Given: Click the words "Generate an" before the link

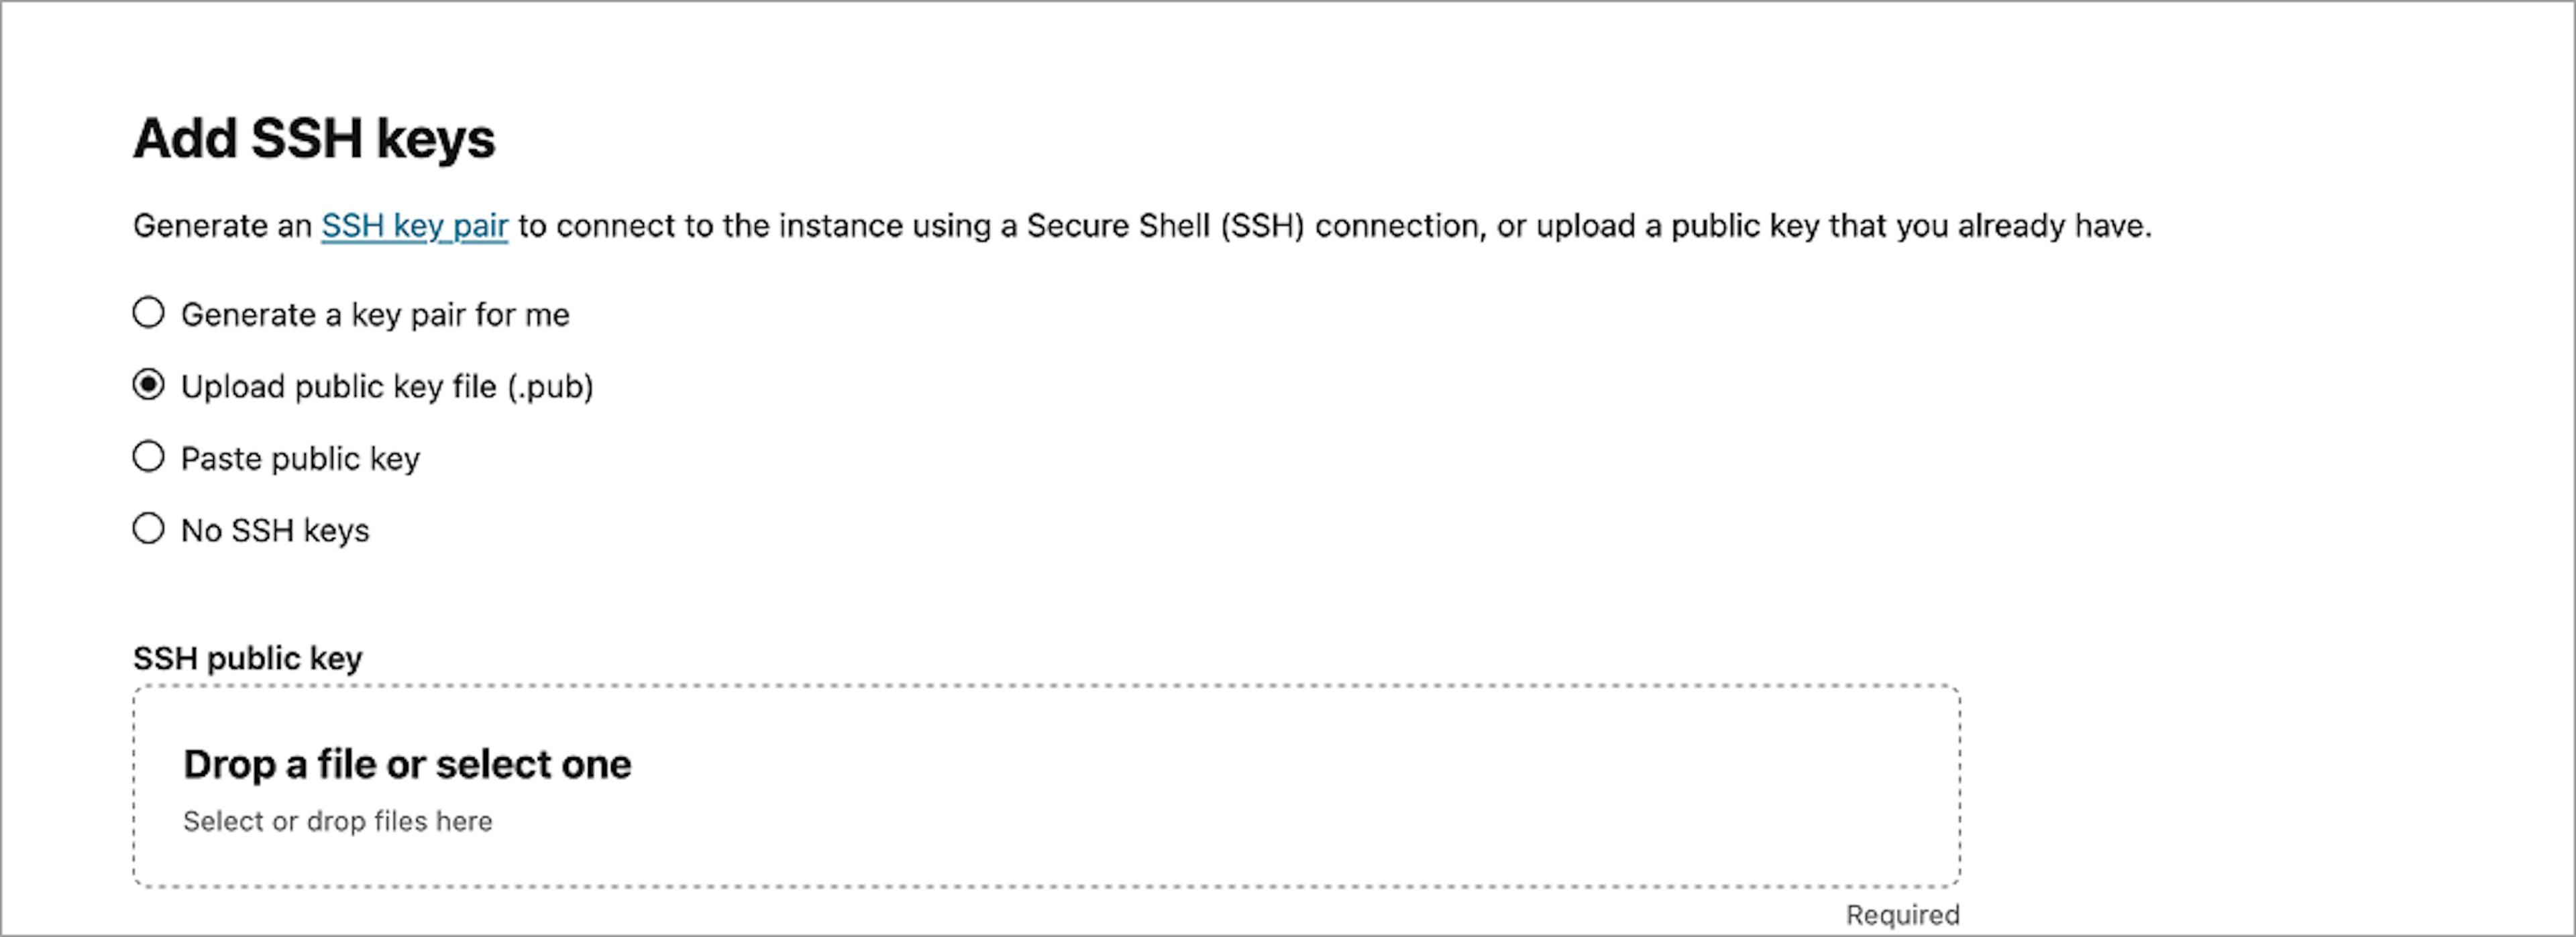Looking at the screenshot, I should [x=222, y=226].
